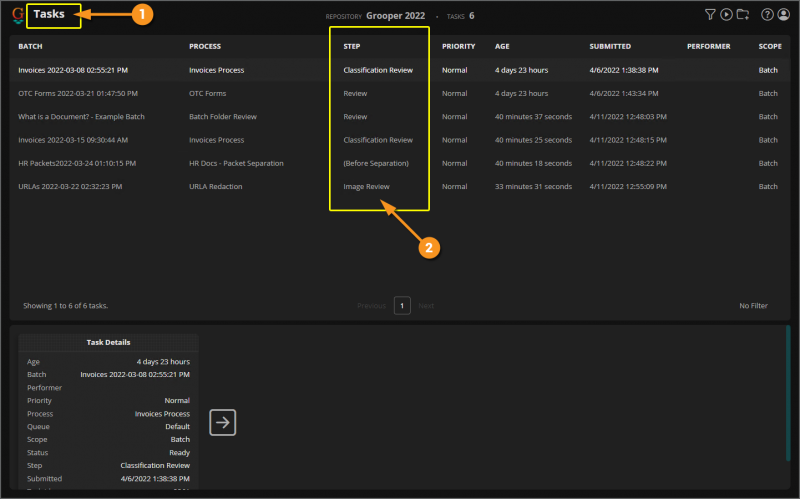The width and height of the screenshot is (800, 499).
Task: Click page number 1 button
Action: point(402,306)
